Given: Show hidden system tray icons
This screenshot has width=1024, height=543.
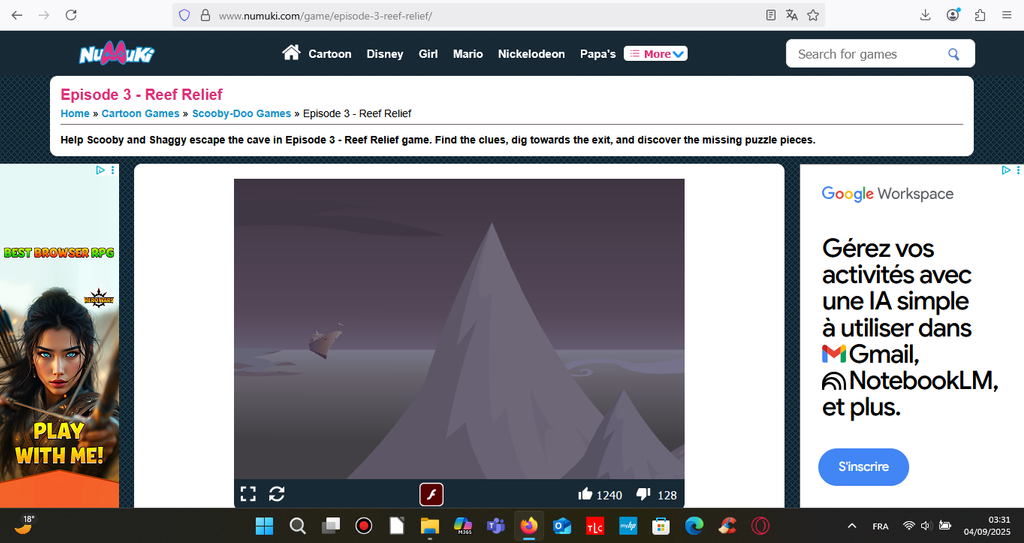Looking at the screenshot, I should click(852, 525).
